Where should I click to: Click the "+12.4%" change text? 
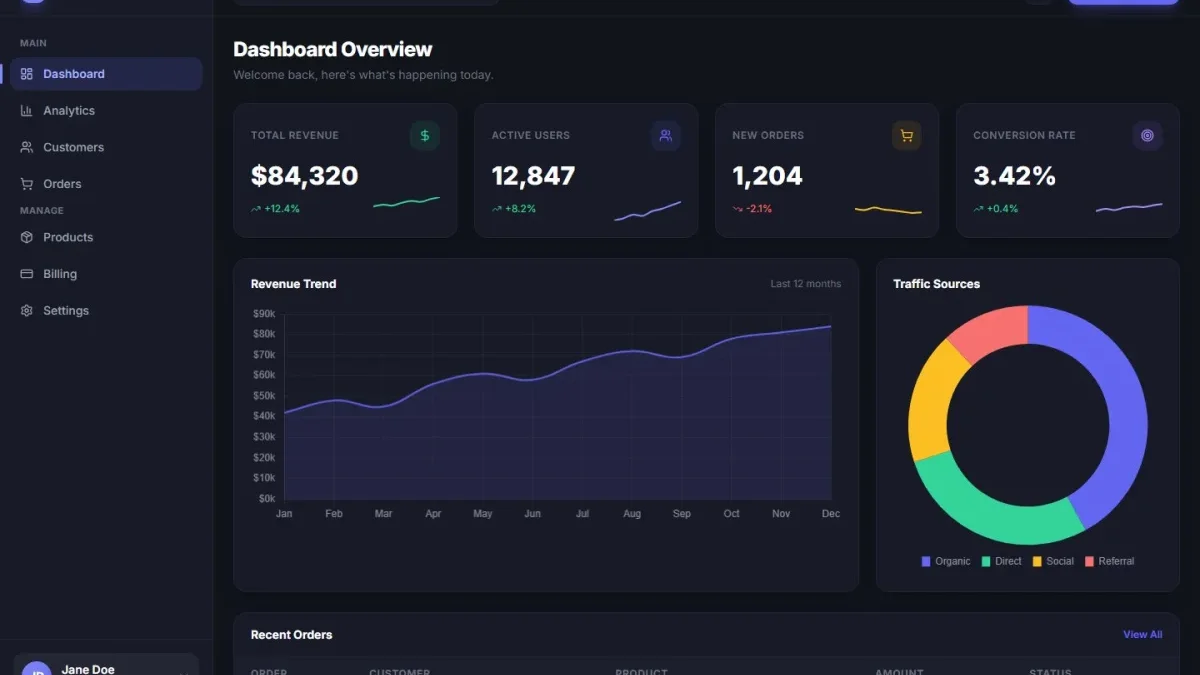tap(282, 209)
